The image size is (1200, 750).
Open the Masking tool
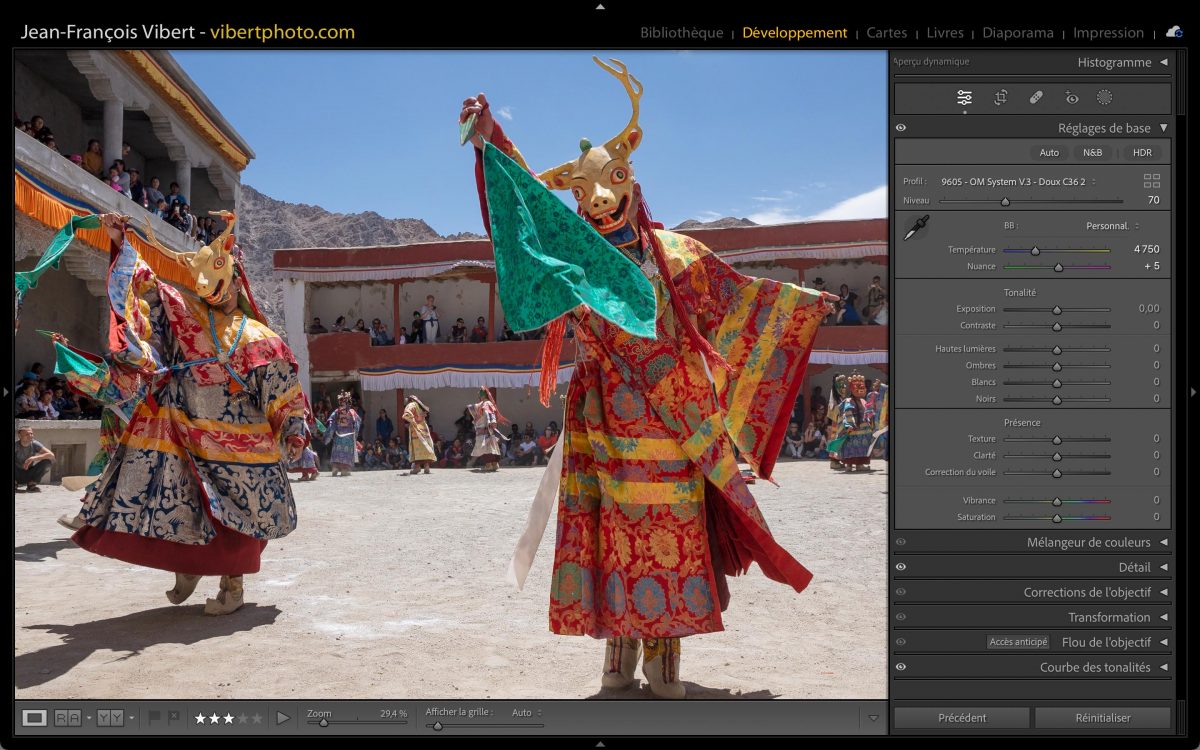coord(1105,98)
